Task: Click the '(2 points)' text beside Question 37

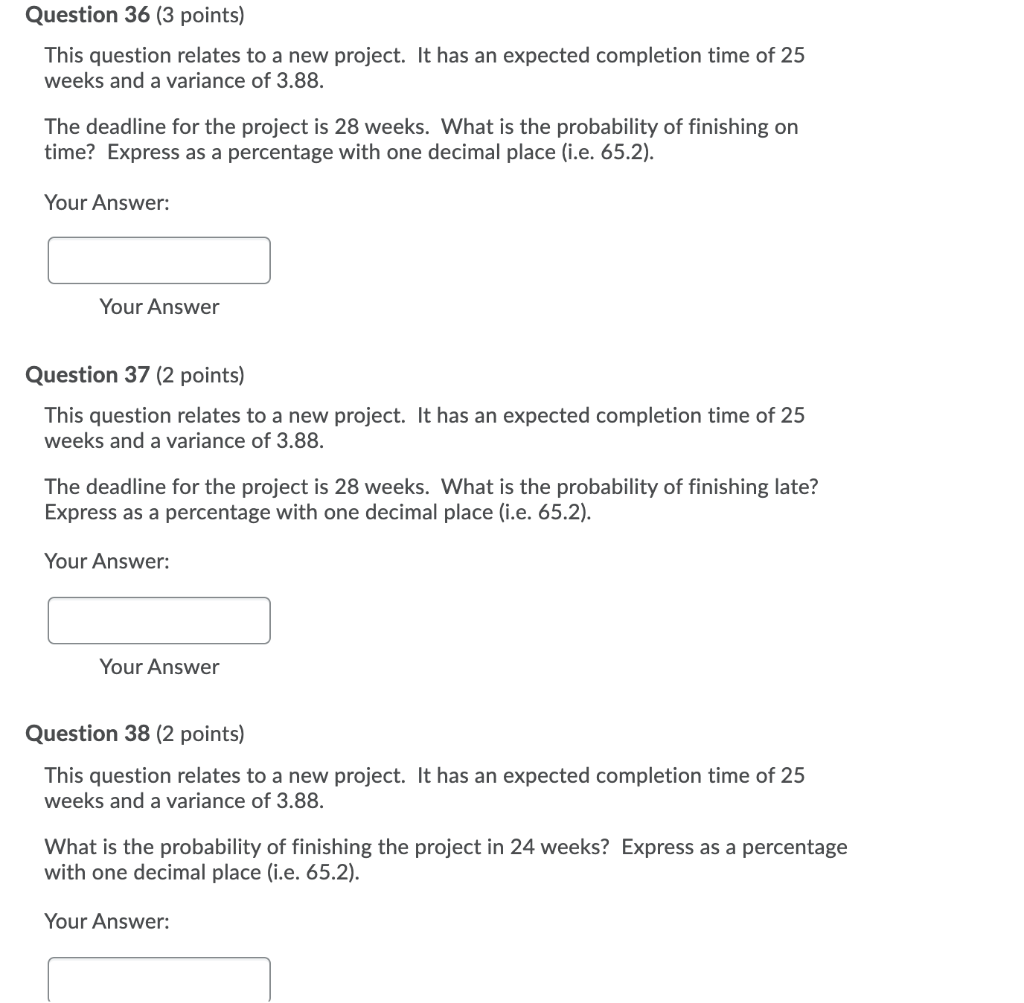Action: [x=198, y=374]
